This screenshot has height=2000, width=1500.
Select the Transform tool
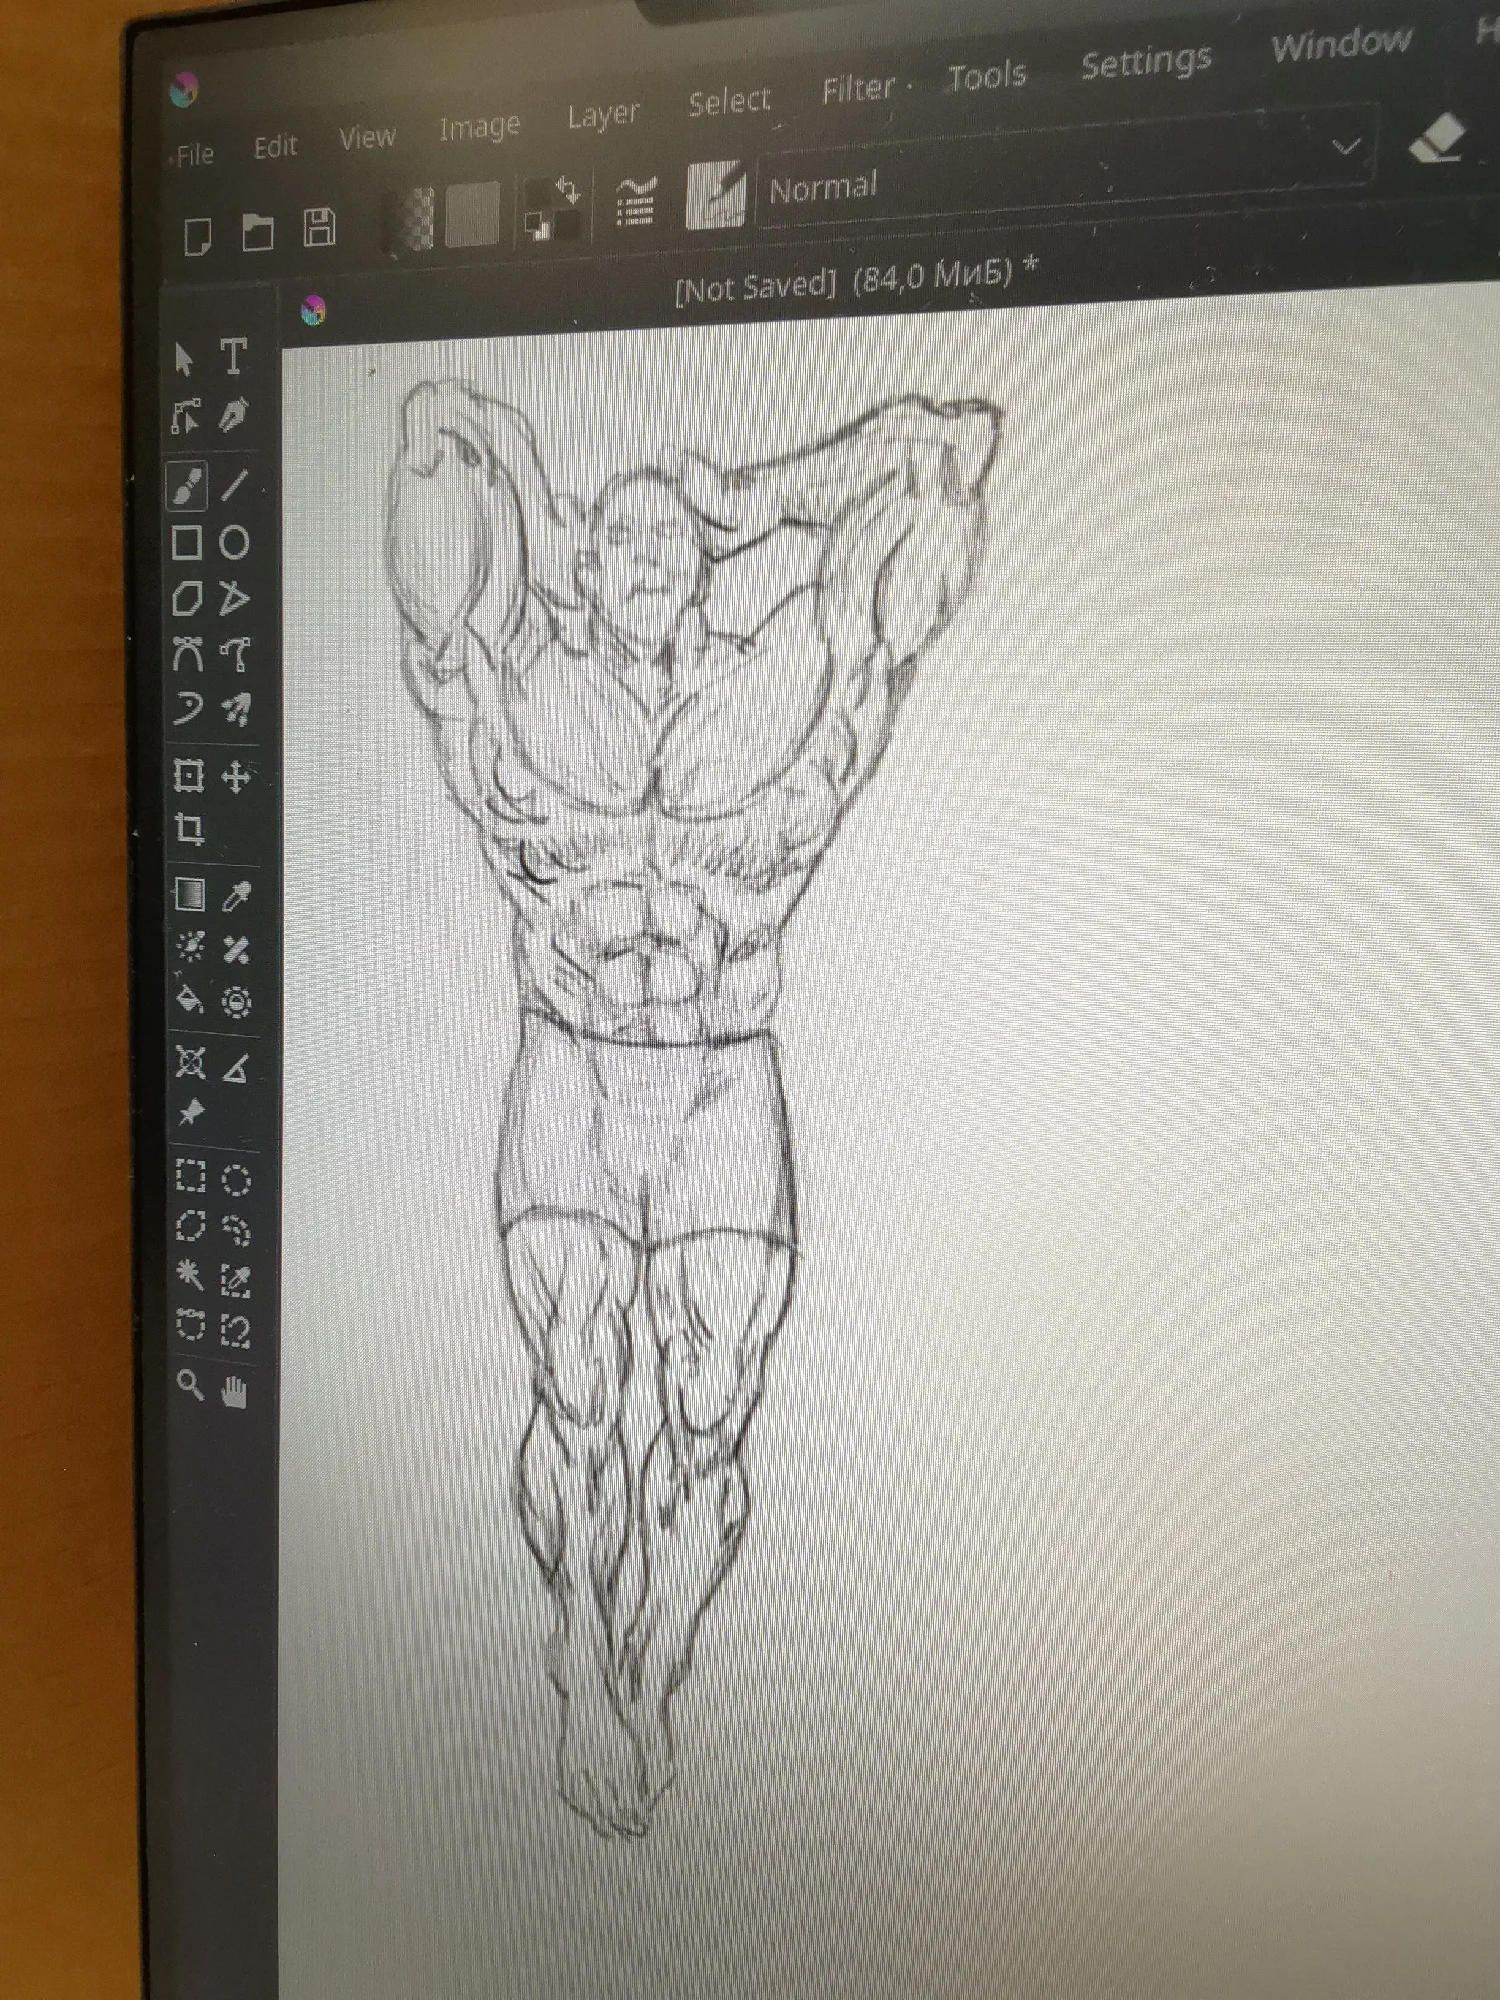(188, 776)
